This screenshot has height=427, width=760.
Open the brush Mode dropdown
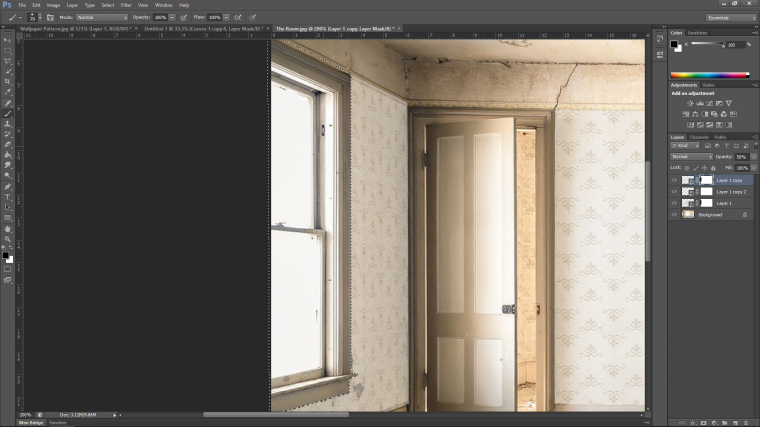click(102, 17)
